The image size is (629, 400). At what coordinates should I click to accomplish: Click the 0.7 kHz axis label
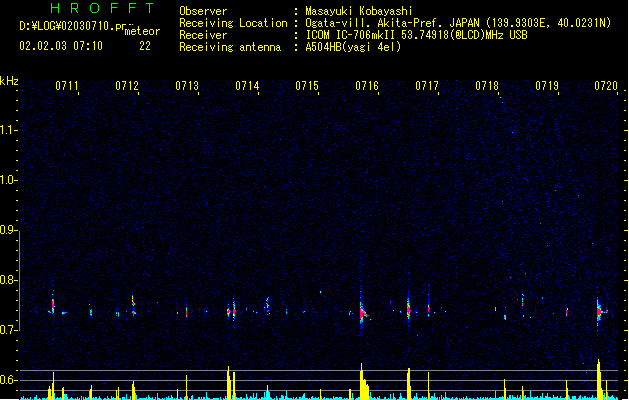pyautogui.click(x=8, y=330)
